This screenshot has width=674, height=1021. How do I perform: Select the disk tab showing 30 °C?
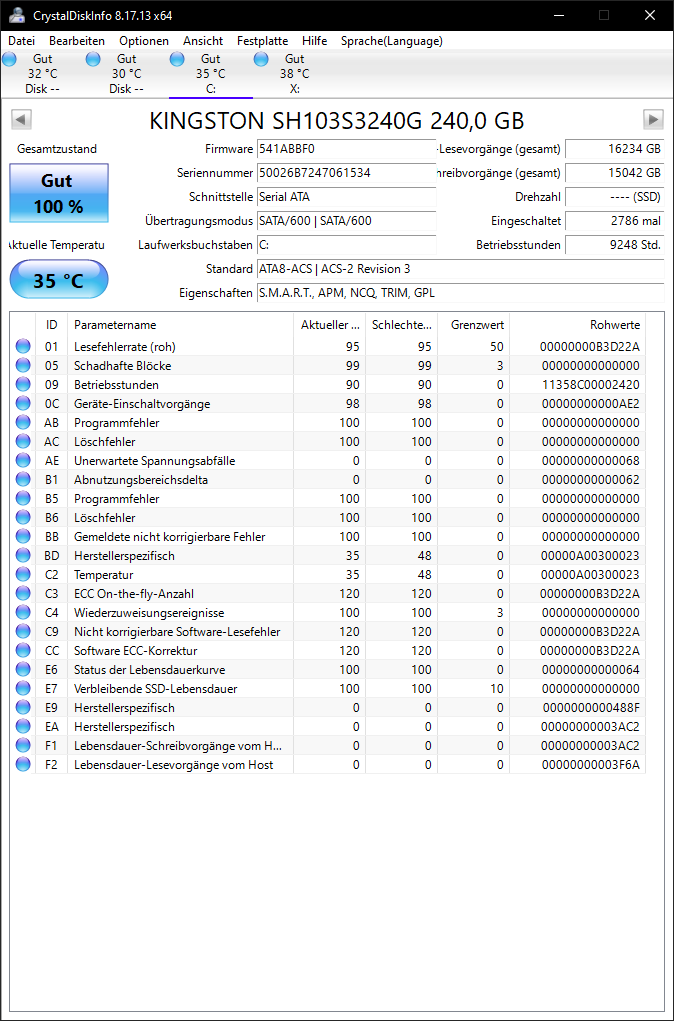126,74
